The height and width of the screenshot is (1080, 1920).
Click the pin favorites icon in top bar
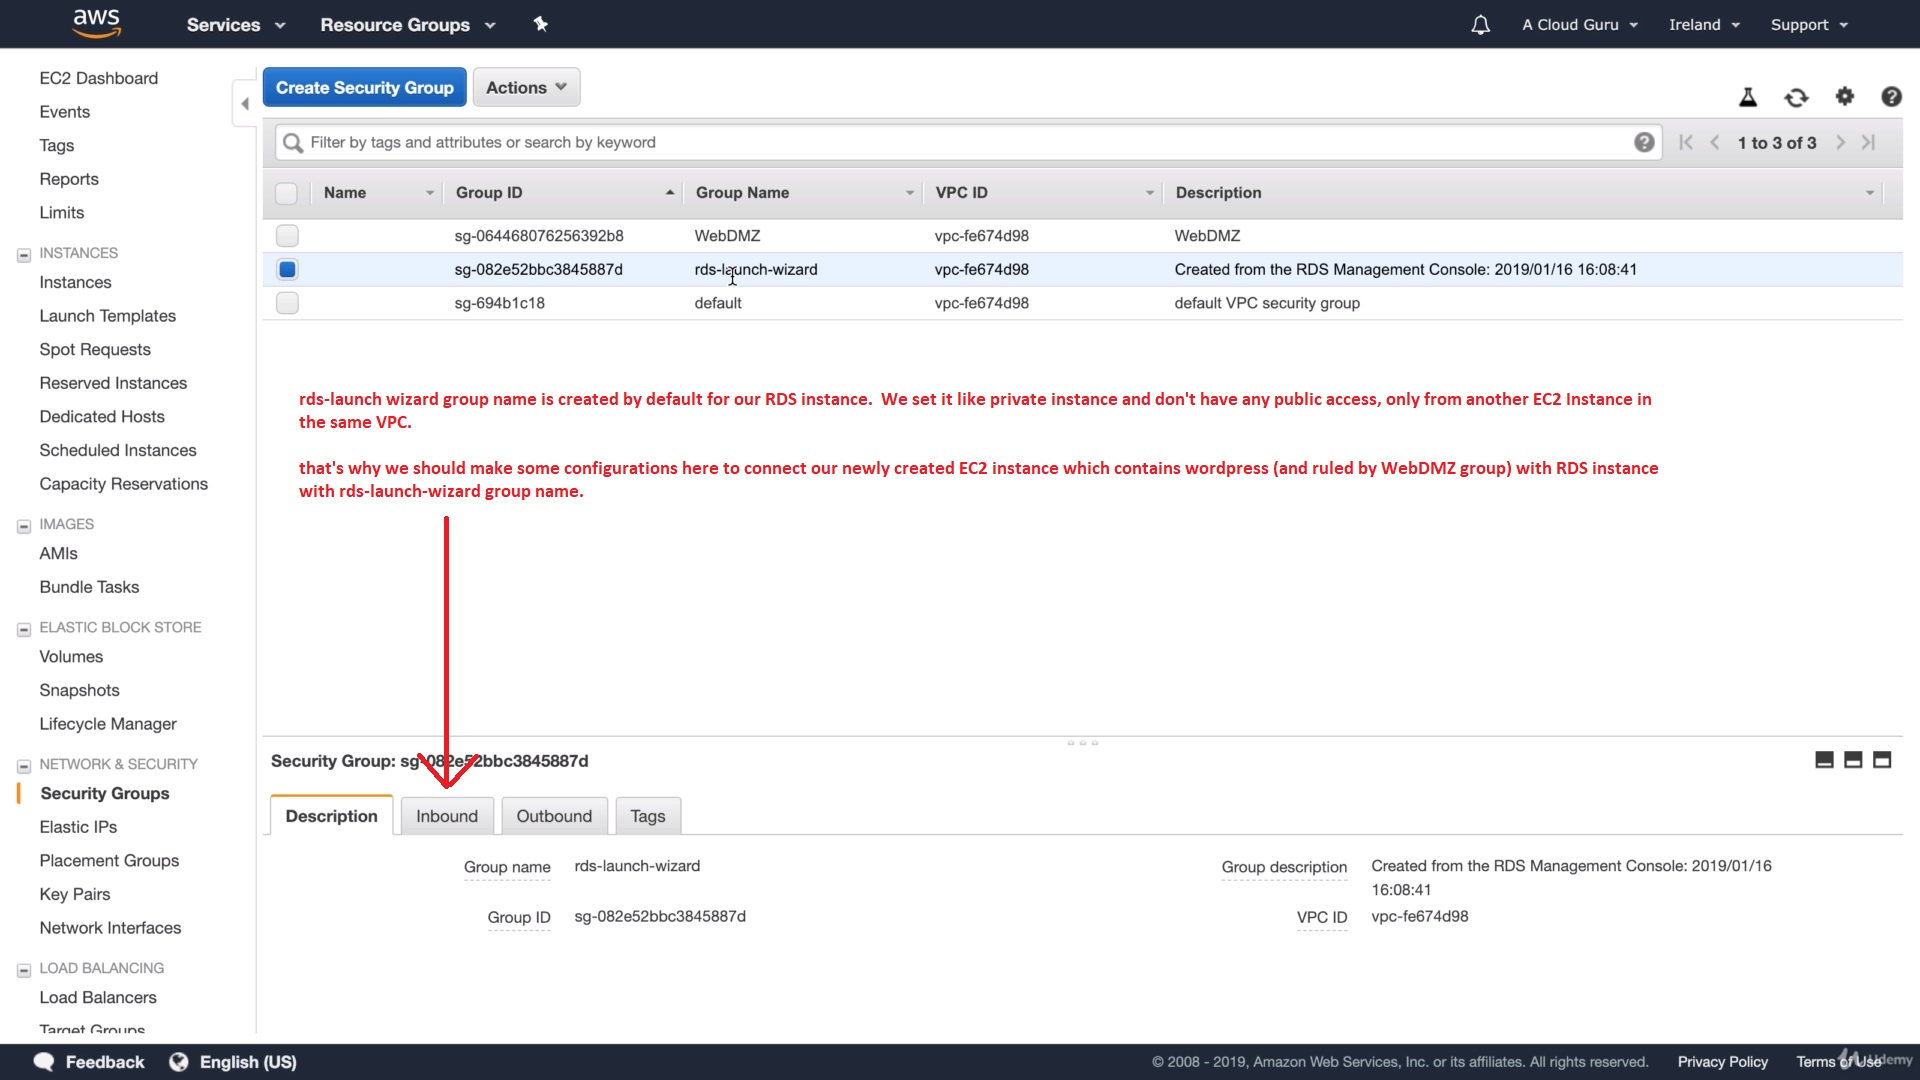[541, 24]
